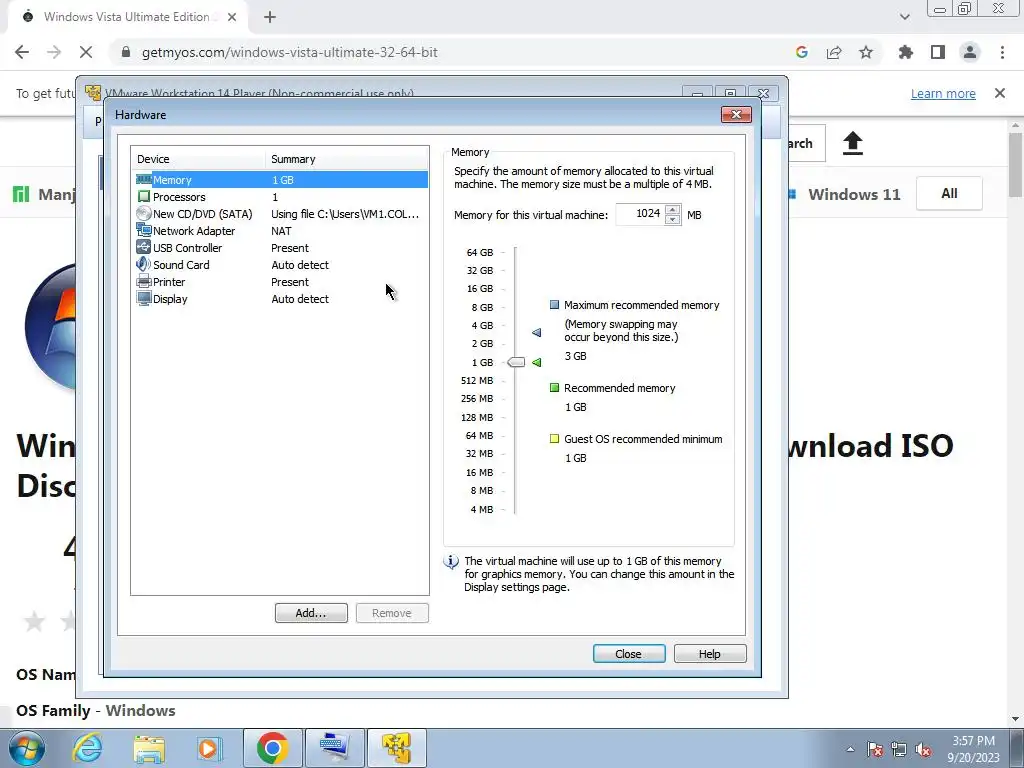Click VMware Player taskbar icon
Image resolution: width=1024 pixels, height=768 pixels.
pos(396,748)
